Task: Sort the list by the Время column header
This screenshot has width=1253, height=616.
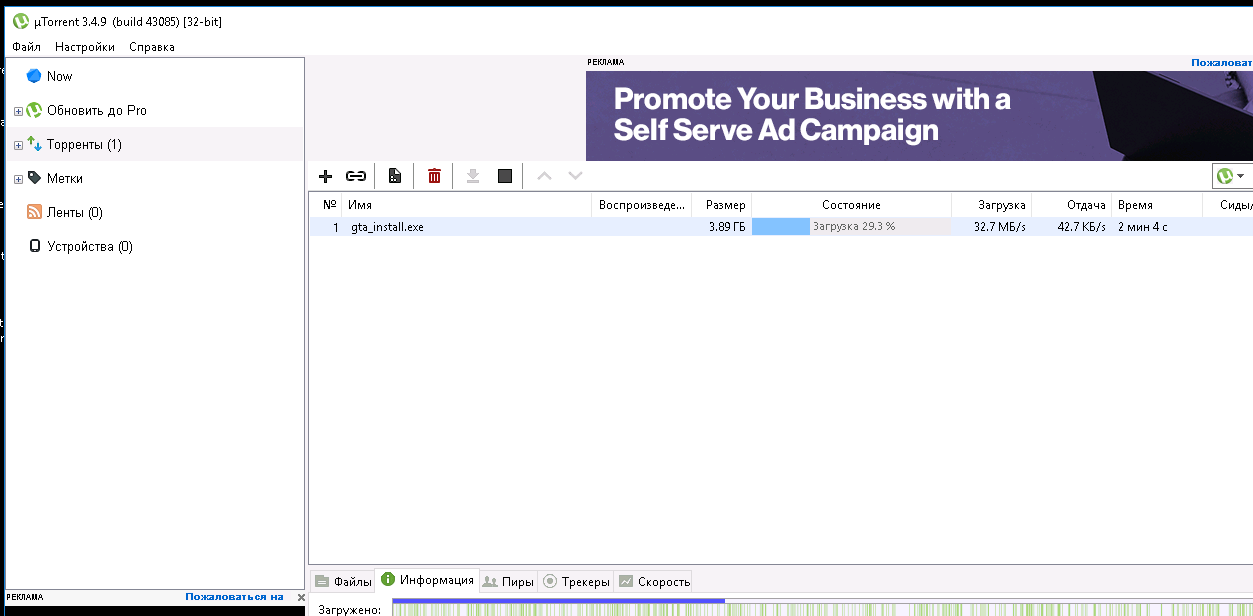Action: (1157, 205)
